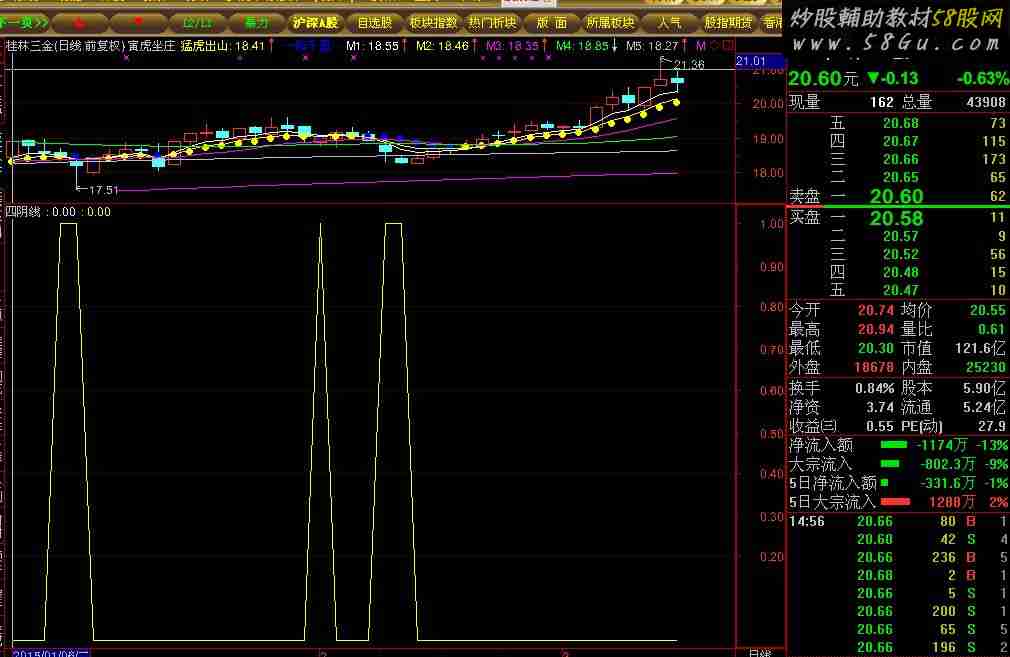The height and width of the screenshot is (657, 1010).
Task: Click the small red square icon beside M
Action: [x=728, y=46]
